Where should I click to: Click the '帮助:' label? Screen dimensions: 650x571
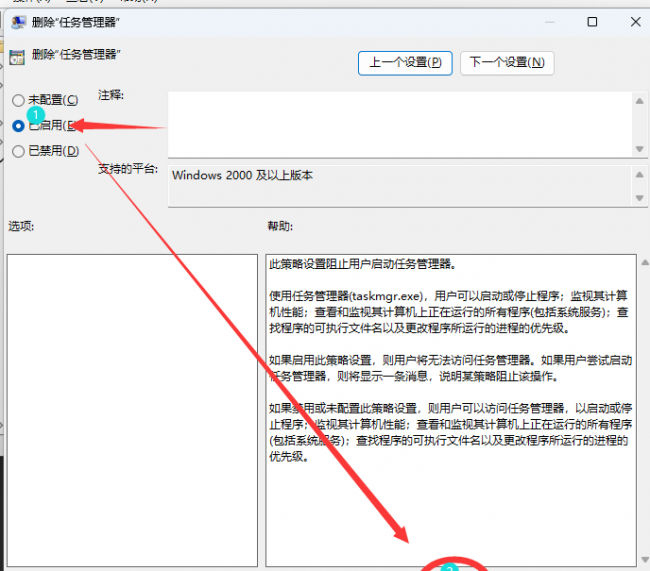tap(280, 226)
